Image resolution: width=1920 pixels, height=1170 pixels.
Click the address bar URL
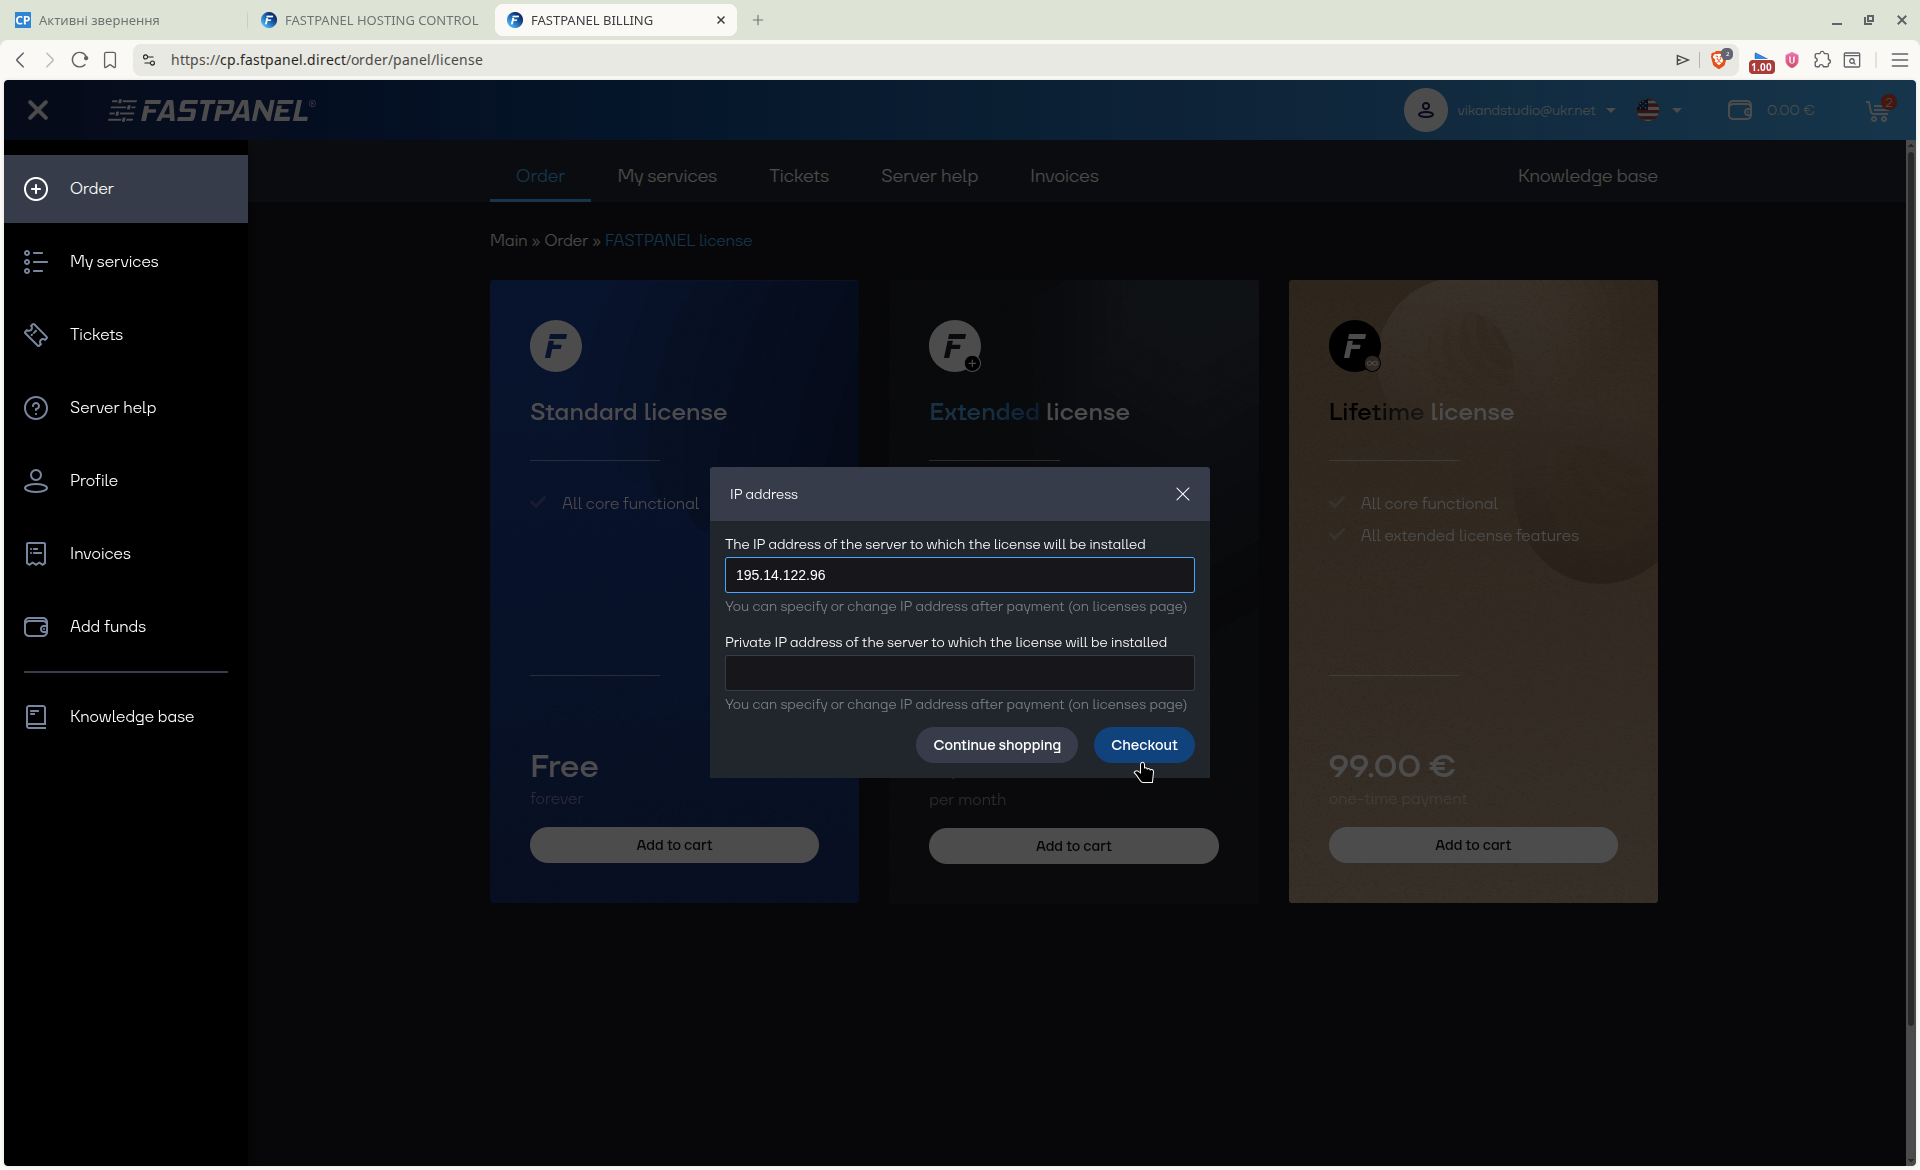(x=326, y=60)
